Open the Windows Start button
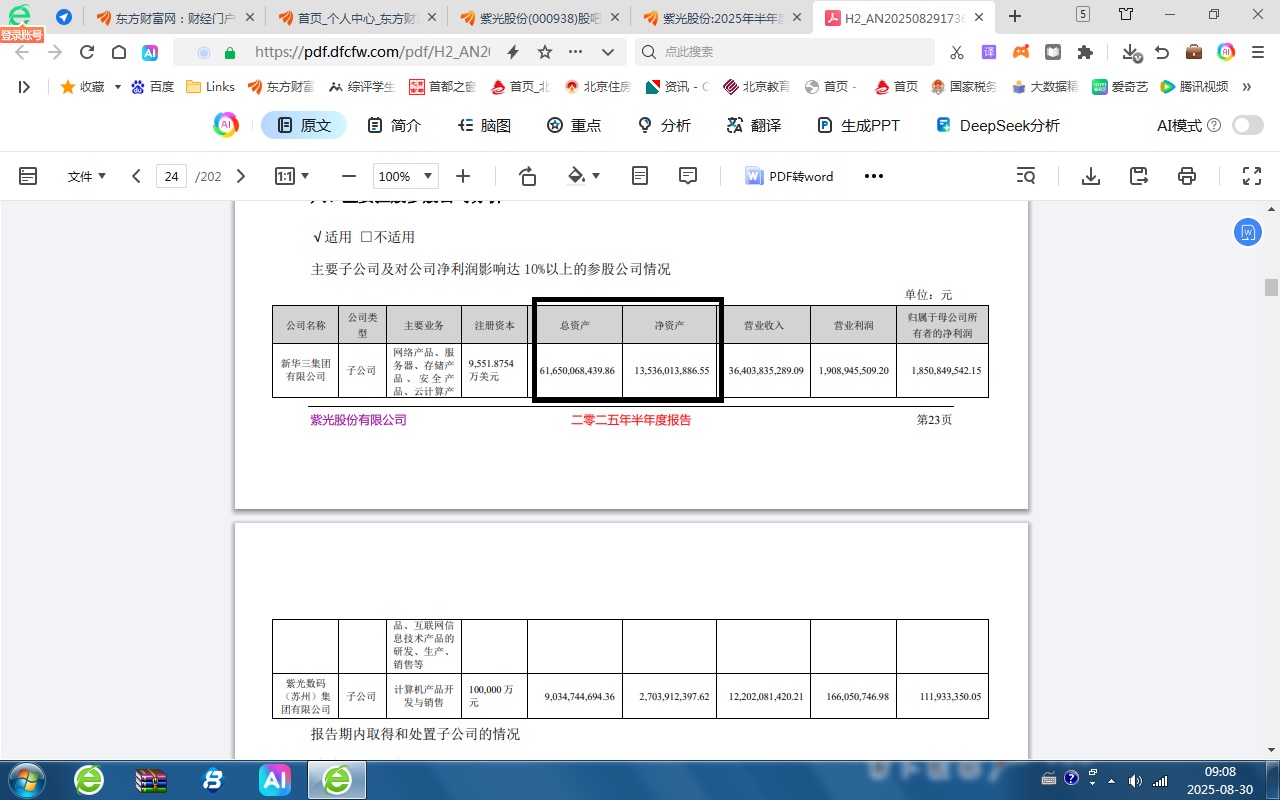This screenshot has width=1280, height=800. coord(25,779)
